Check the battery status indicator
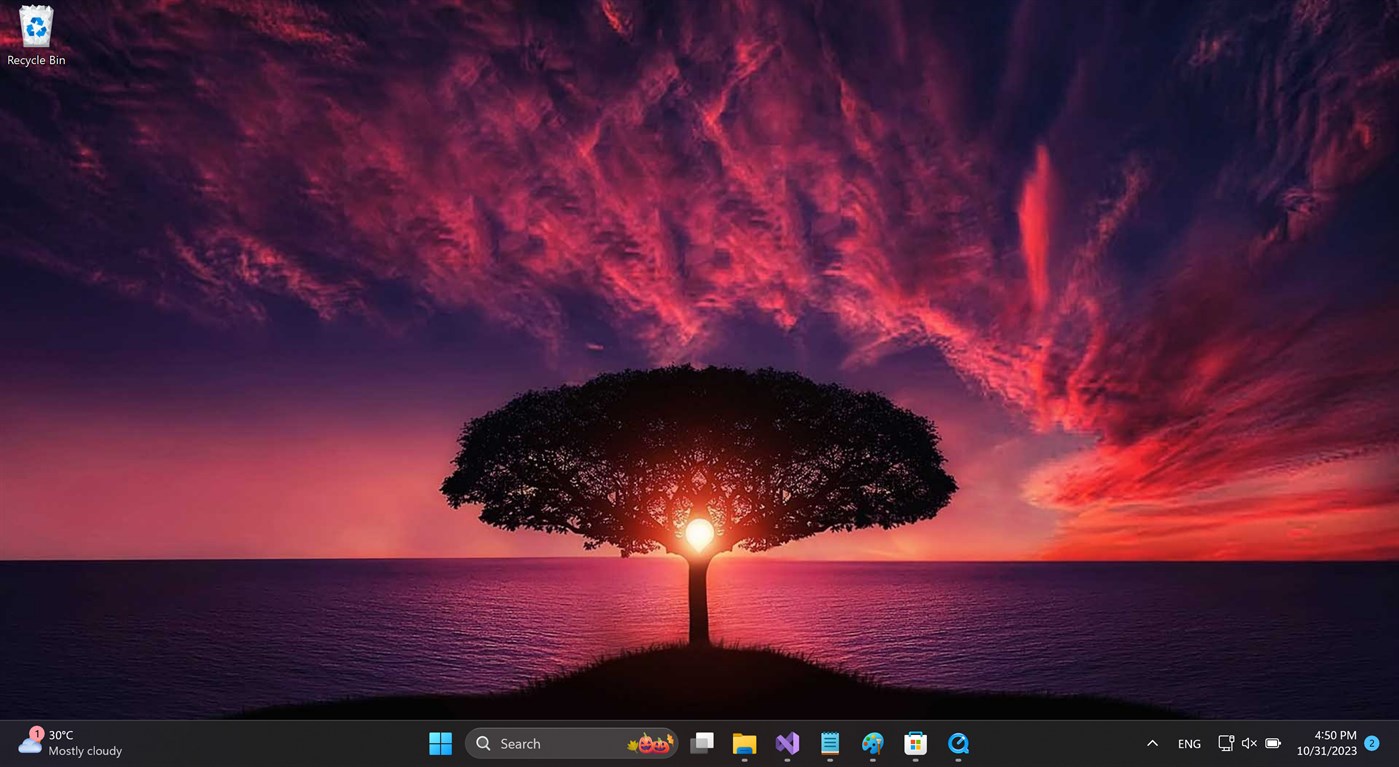 pos(1273,743)
